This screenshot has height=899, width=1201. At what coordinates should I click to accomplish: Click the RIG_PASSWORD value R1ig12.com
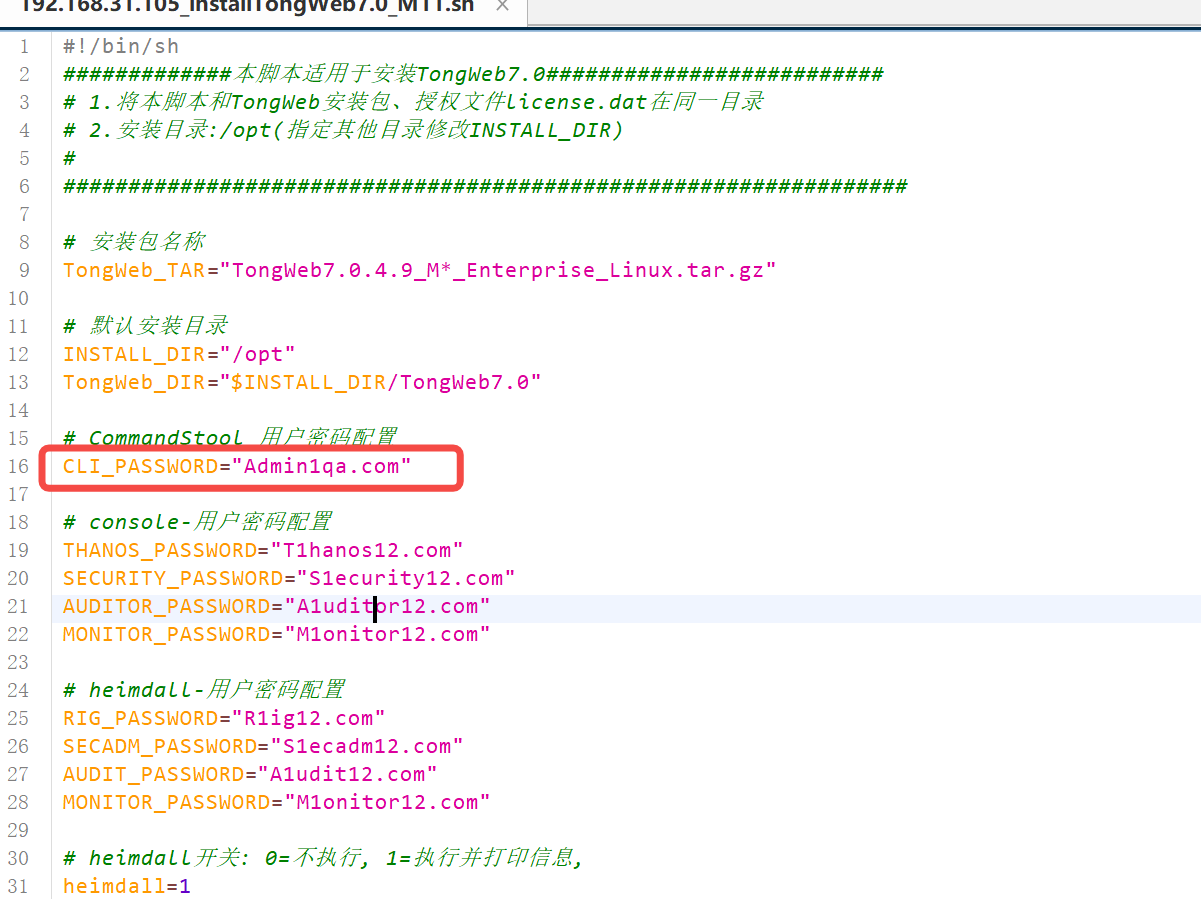309,718
